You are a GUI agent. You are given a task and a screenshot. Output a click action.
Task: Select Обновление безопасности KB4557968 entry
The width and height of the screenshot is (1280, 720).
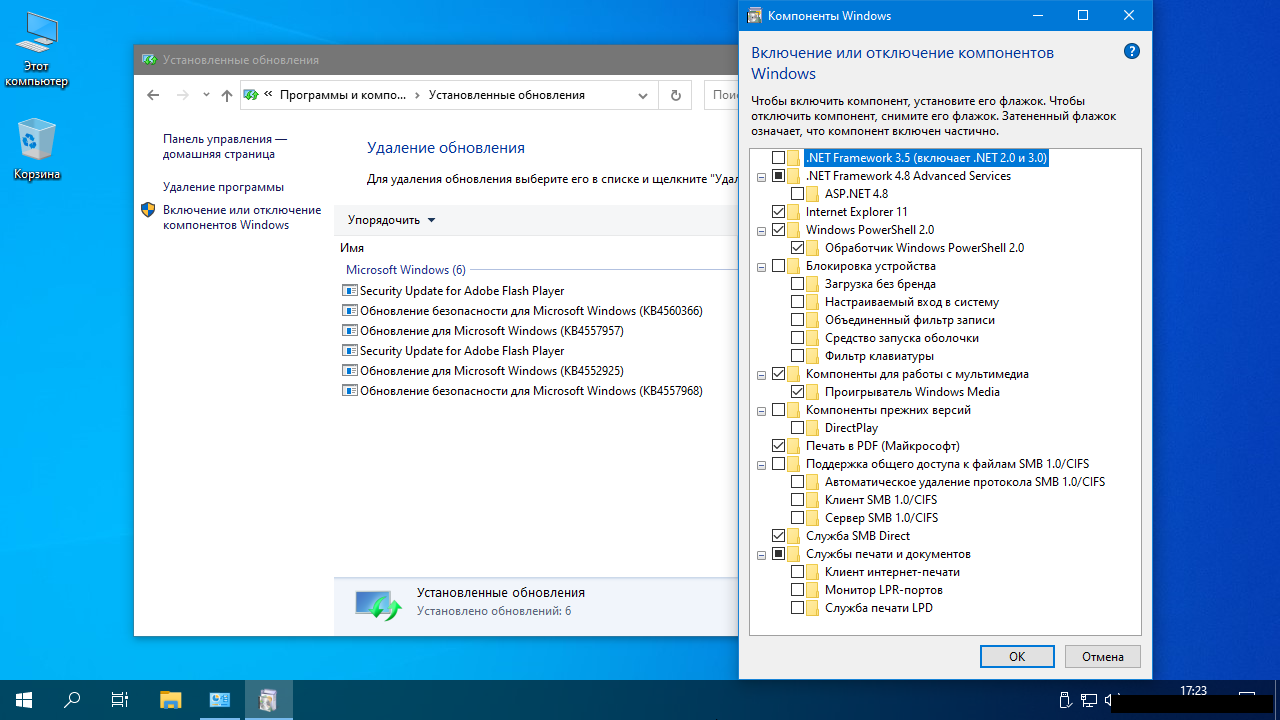tap(531, 391)
